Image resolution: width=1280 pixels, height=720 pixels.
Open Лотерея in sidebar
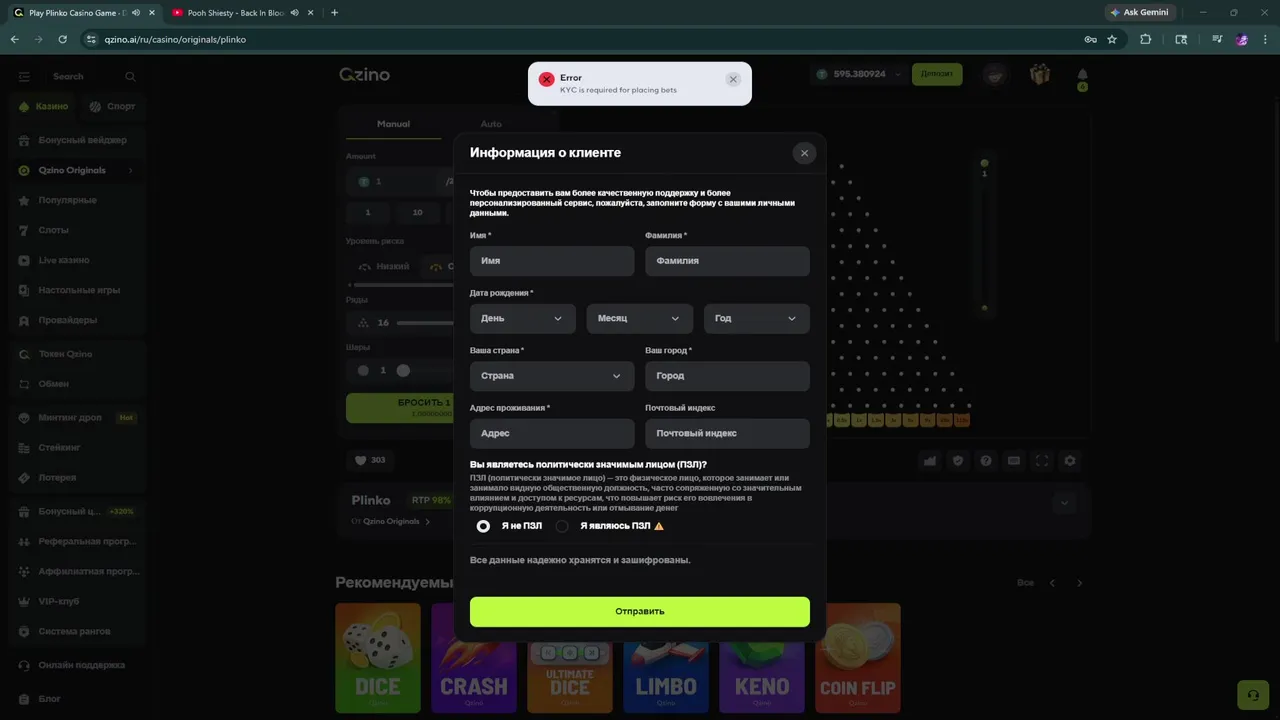click(76, 478)
